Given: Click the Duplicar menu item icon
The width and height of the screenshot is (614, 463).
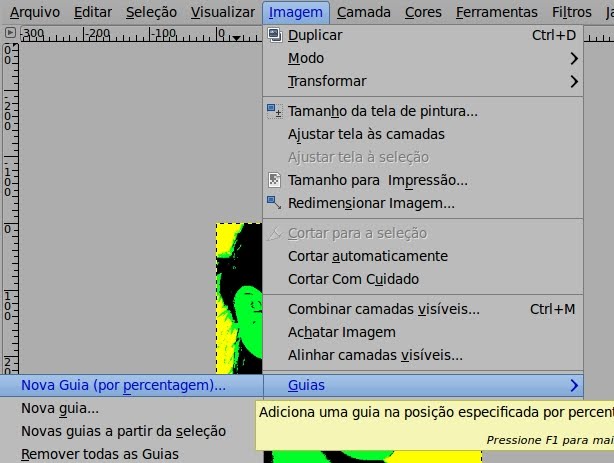Looking at the screenshot, I should (274, 35).
